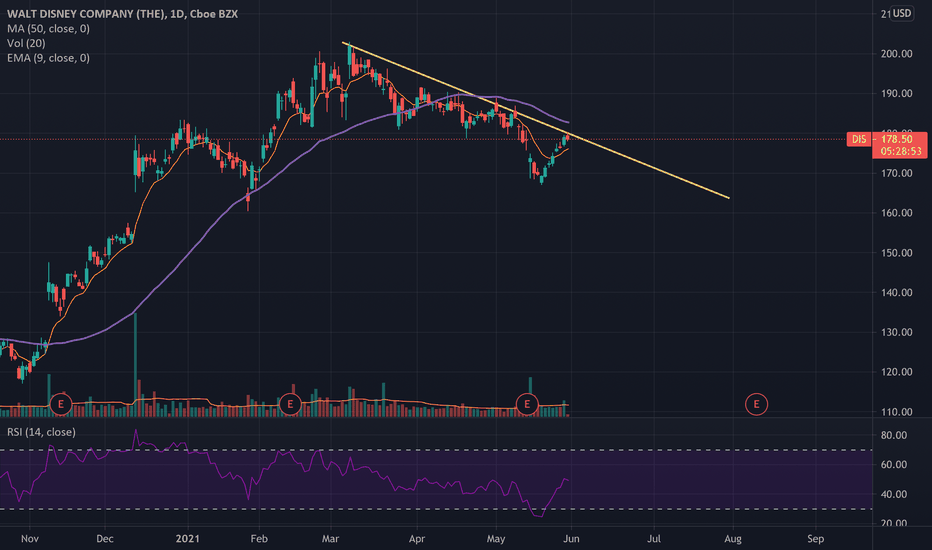The width and height of the screenshot is (932, 550).
Task: Click the 110.00 price axis label
Action: tap(896, 411)
